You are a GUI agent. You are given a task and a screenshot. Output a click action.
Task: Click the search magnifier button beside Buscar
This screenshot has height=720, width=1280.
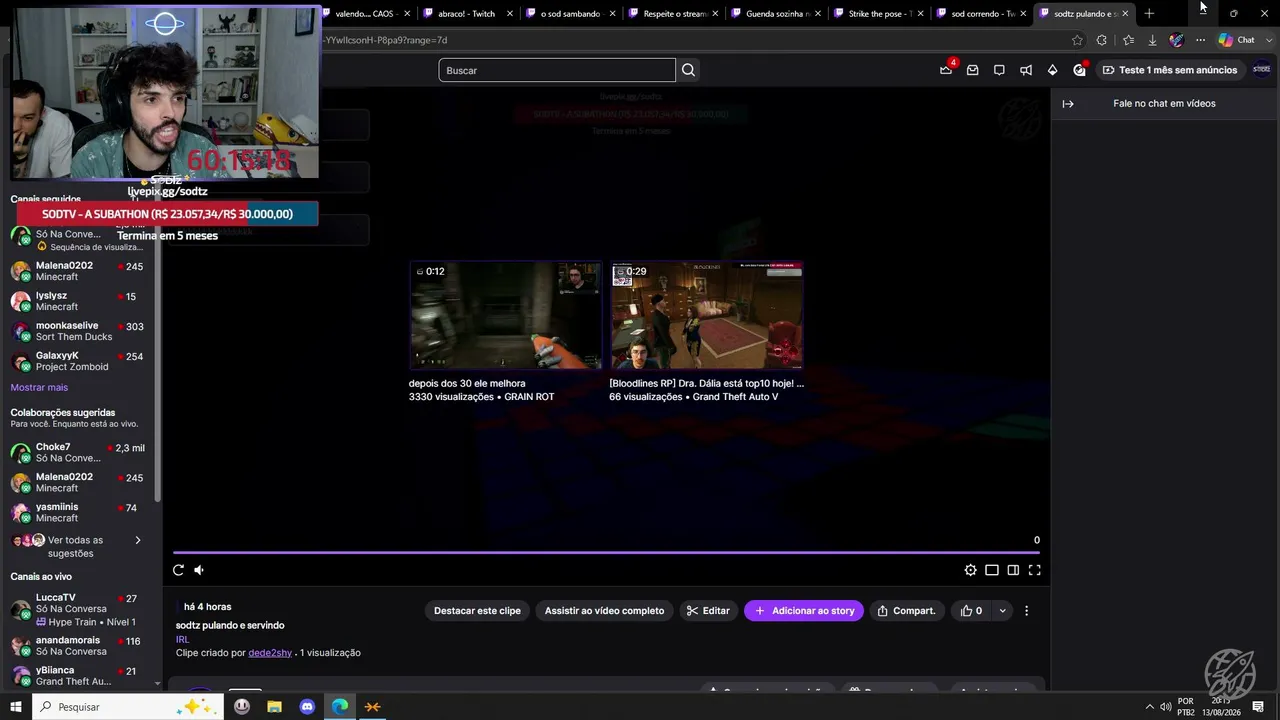tap(688, 70)
